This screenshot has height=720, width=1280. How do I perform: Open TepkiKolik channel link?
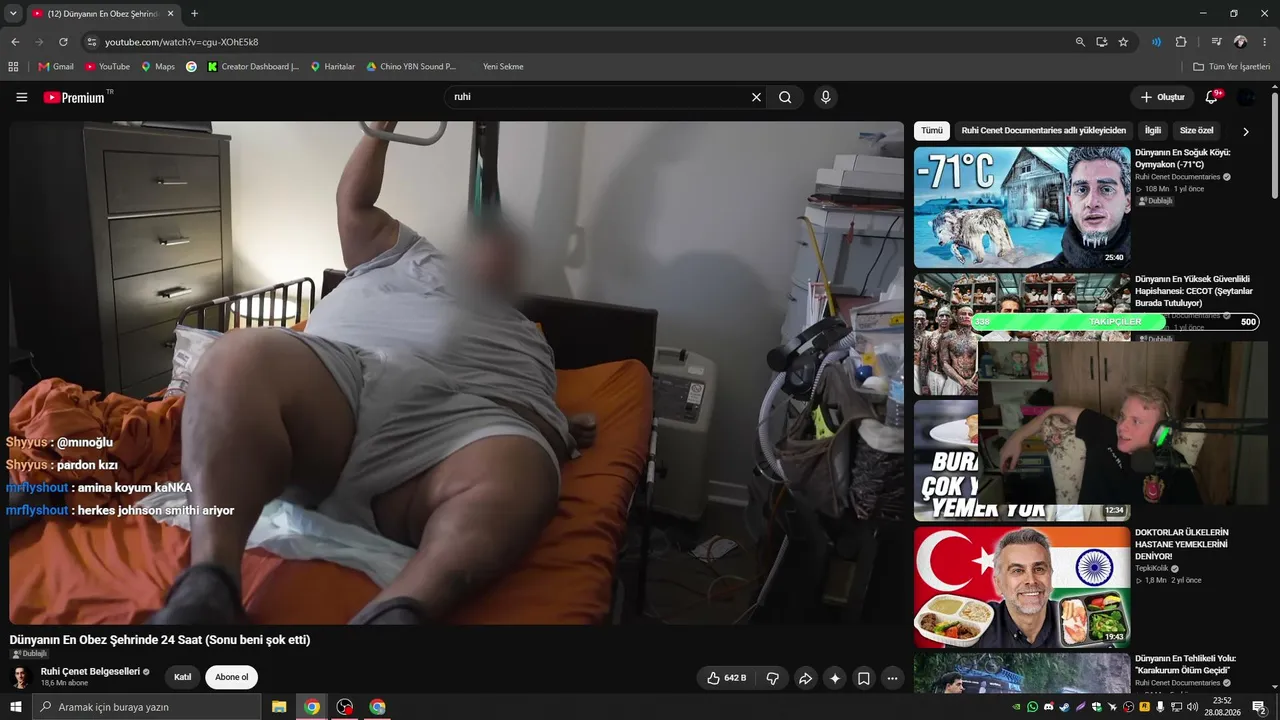tap(1153, 568)
